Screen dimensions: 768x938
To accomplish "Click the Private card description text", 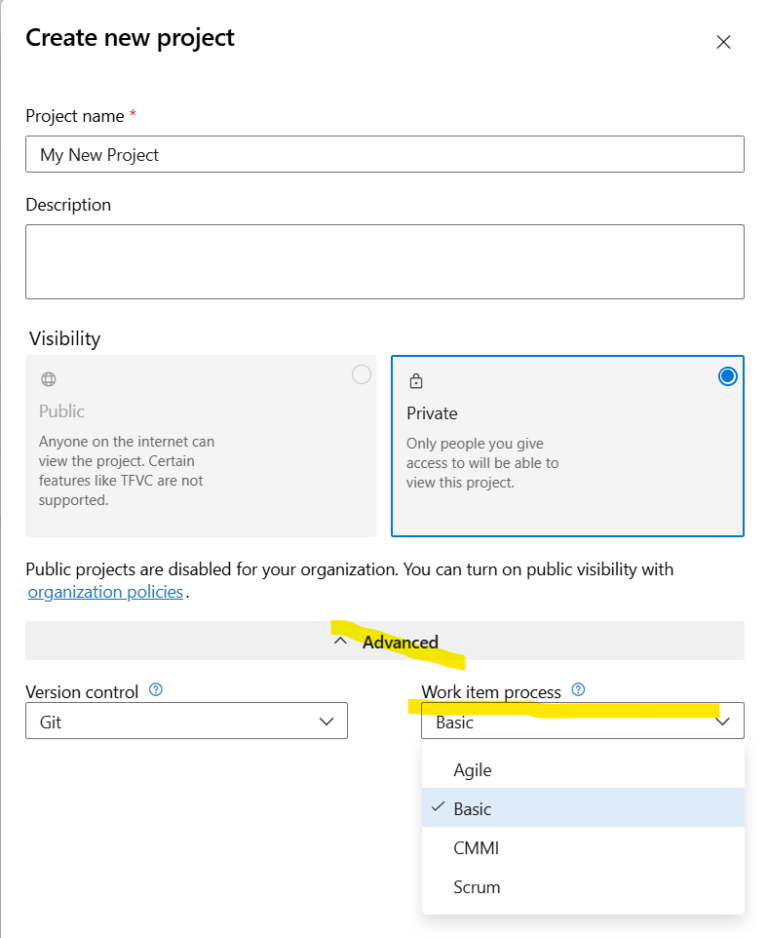I will pos(482,463).
